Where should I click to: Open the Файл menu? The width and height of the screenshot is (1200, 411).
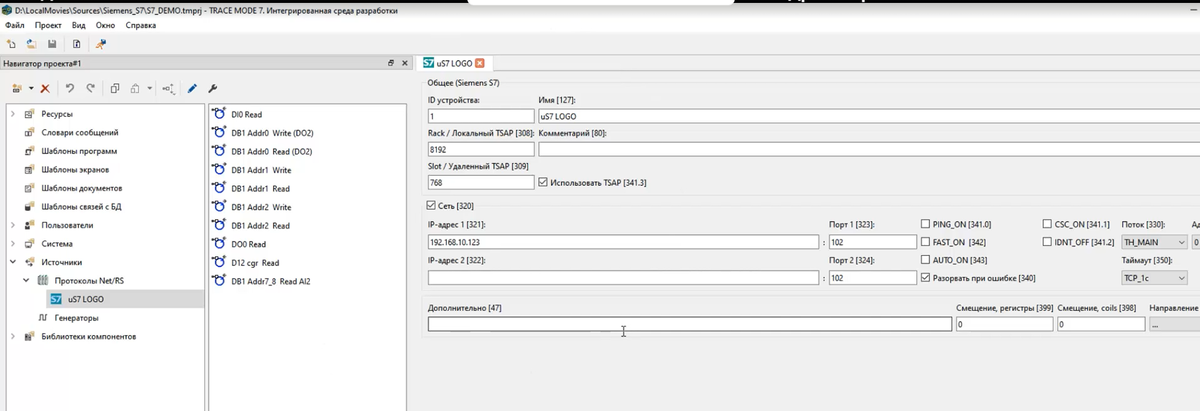pyautogui.click(x=15, y=25)
